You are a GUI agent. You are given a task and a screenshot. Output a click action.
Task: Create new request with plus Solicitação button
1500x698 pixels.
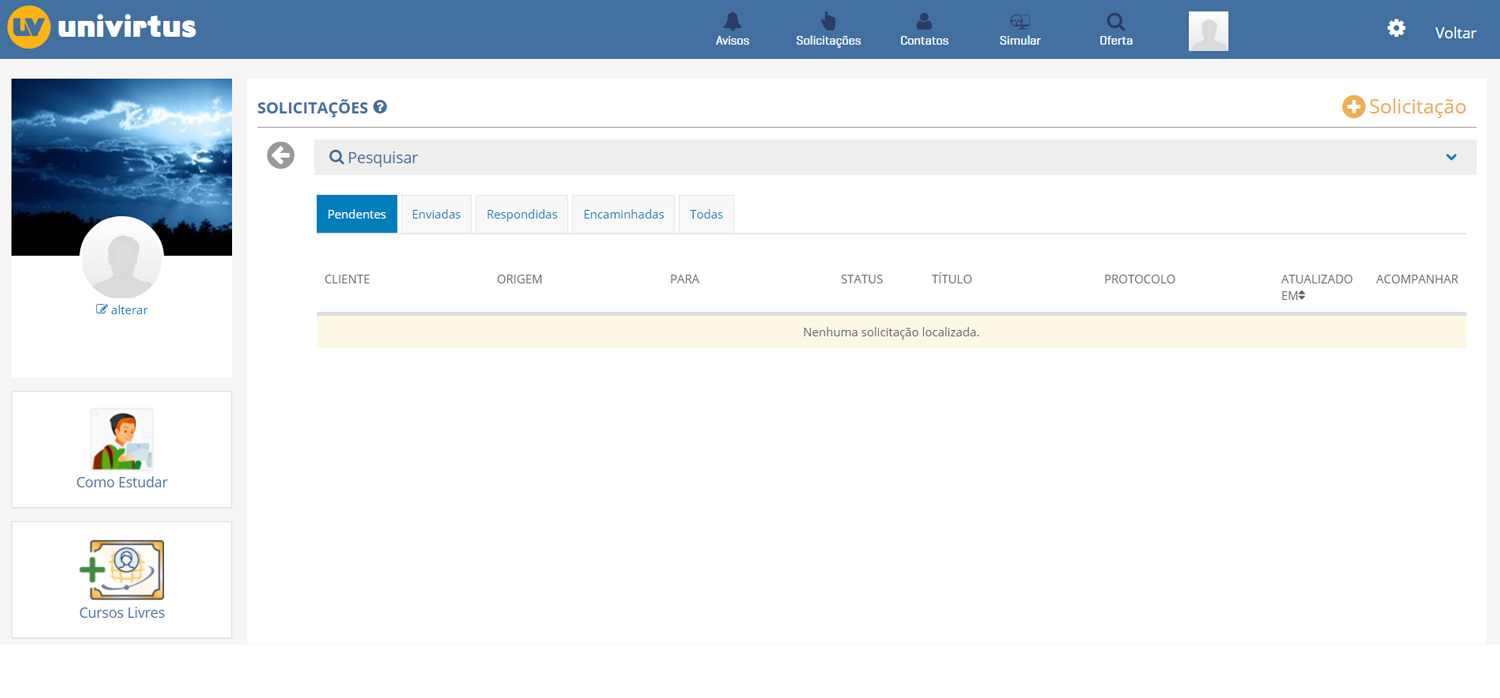point(1404,106)
